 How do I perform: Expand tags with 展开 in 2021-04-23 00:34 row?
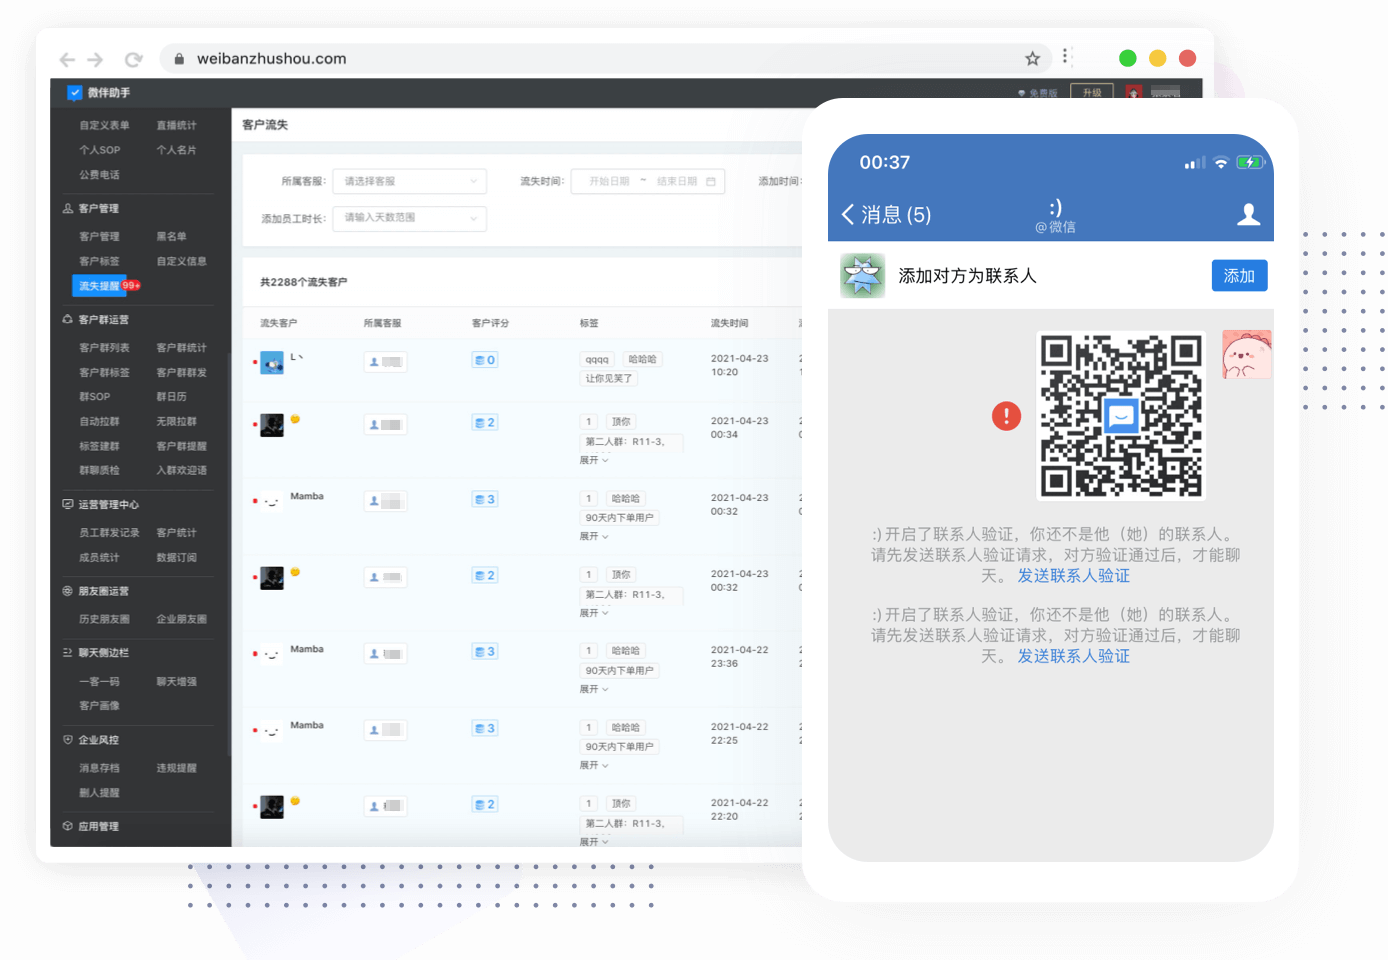point(594,461)
